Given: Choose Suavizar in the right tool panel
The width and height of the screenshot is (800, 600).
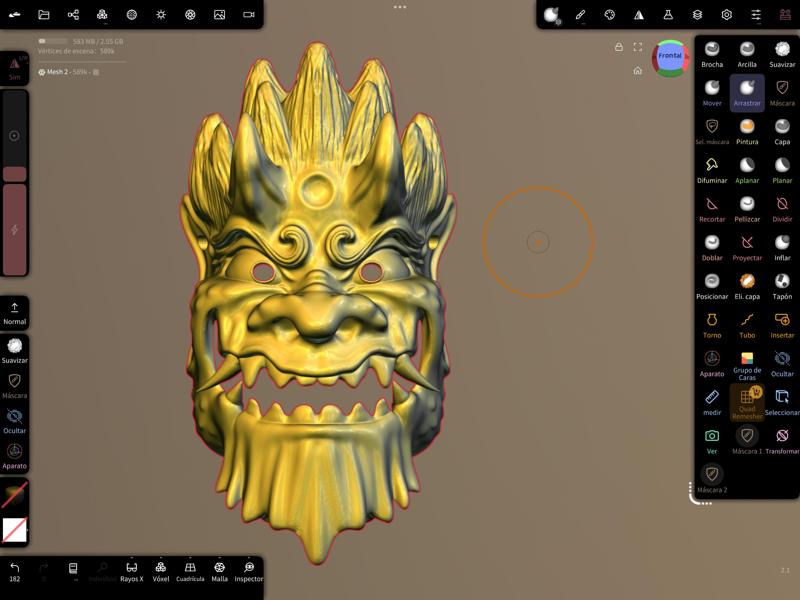Looking at the screenshot, I should 782,55.
